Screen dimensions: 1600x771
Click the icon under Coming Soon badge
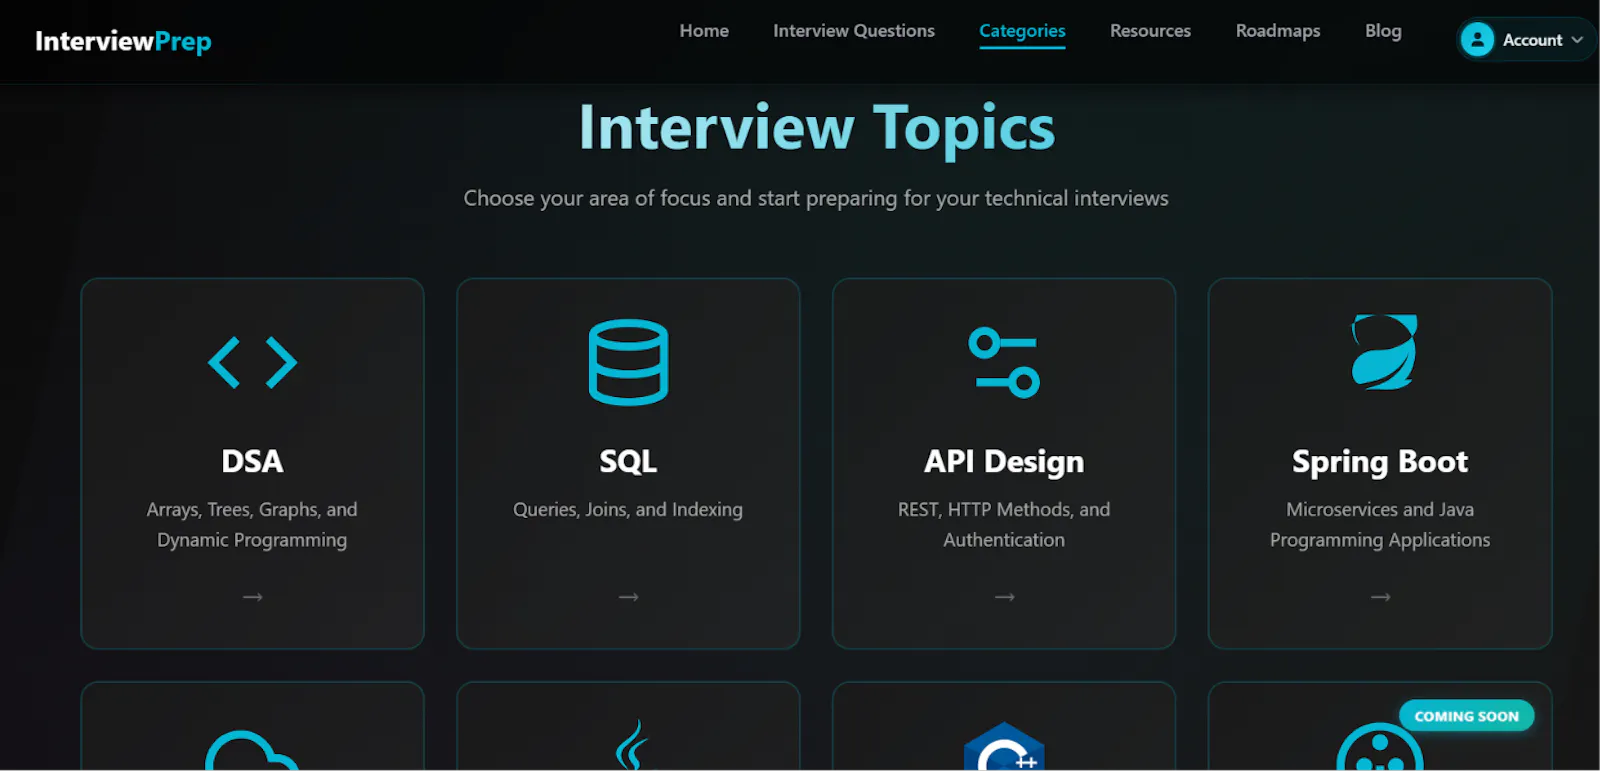pyautogui.click(x=1380, y=747)
